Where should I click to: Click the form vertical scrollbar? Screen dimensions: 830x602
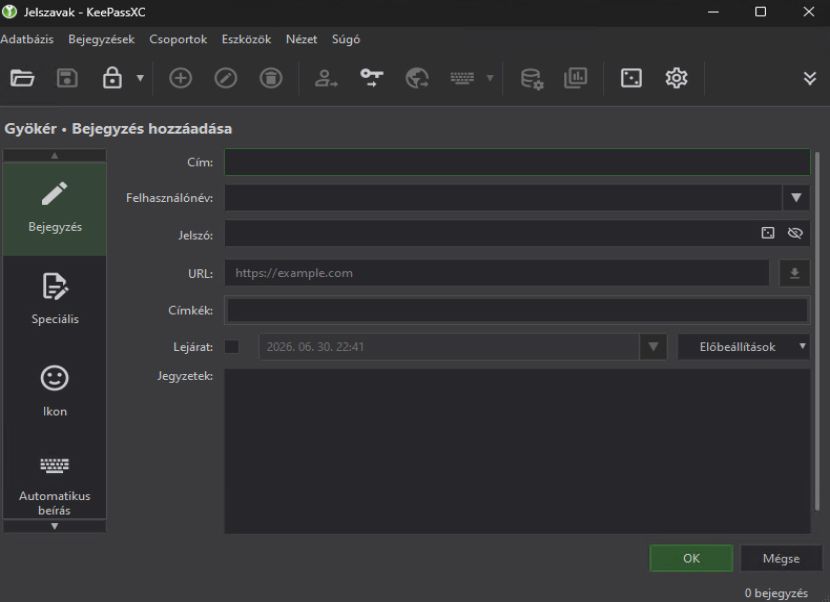point(817,331)
